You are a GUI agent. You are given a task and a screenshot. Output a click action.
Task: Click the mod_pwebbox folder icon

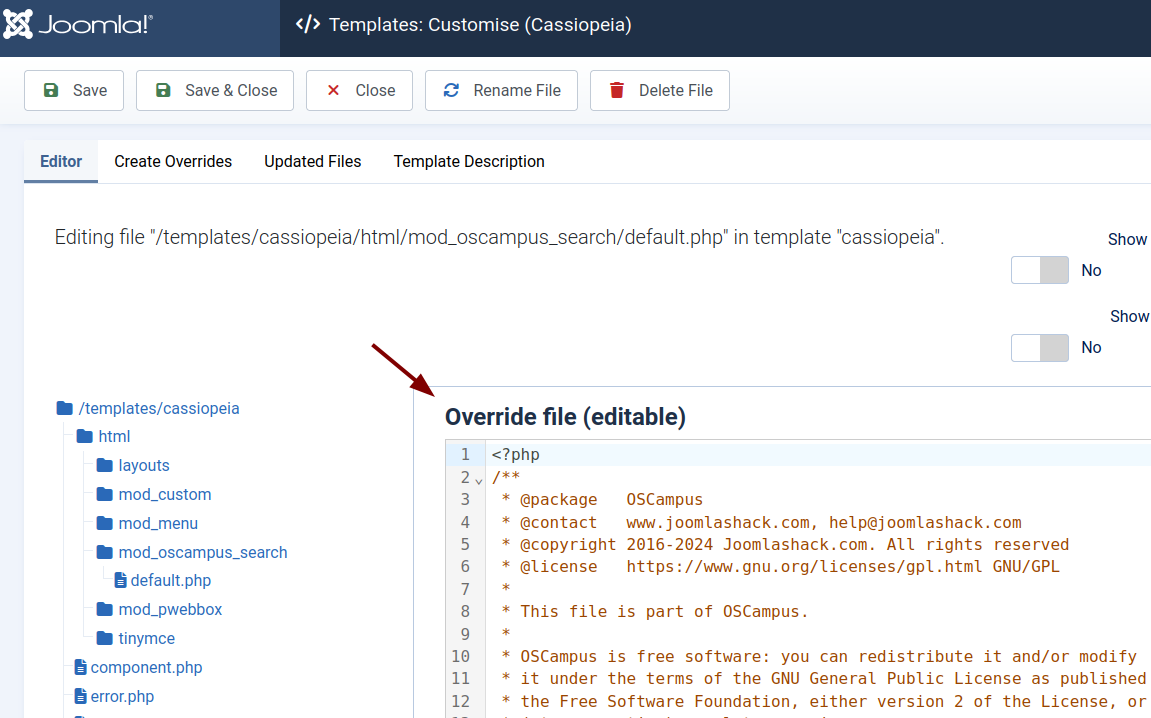(105, 609)
